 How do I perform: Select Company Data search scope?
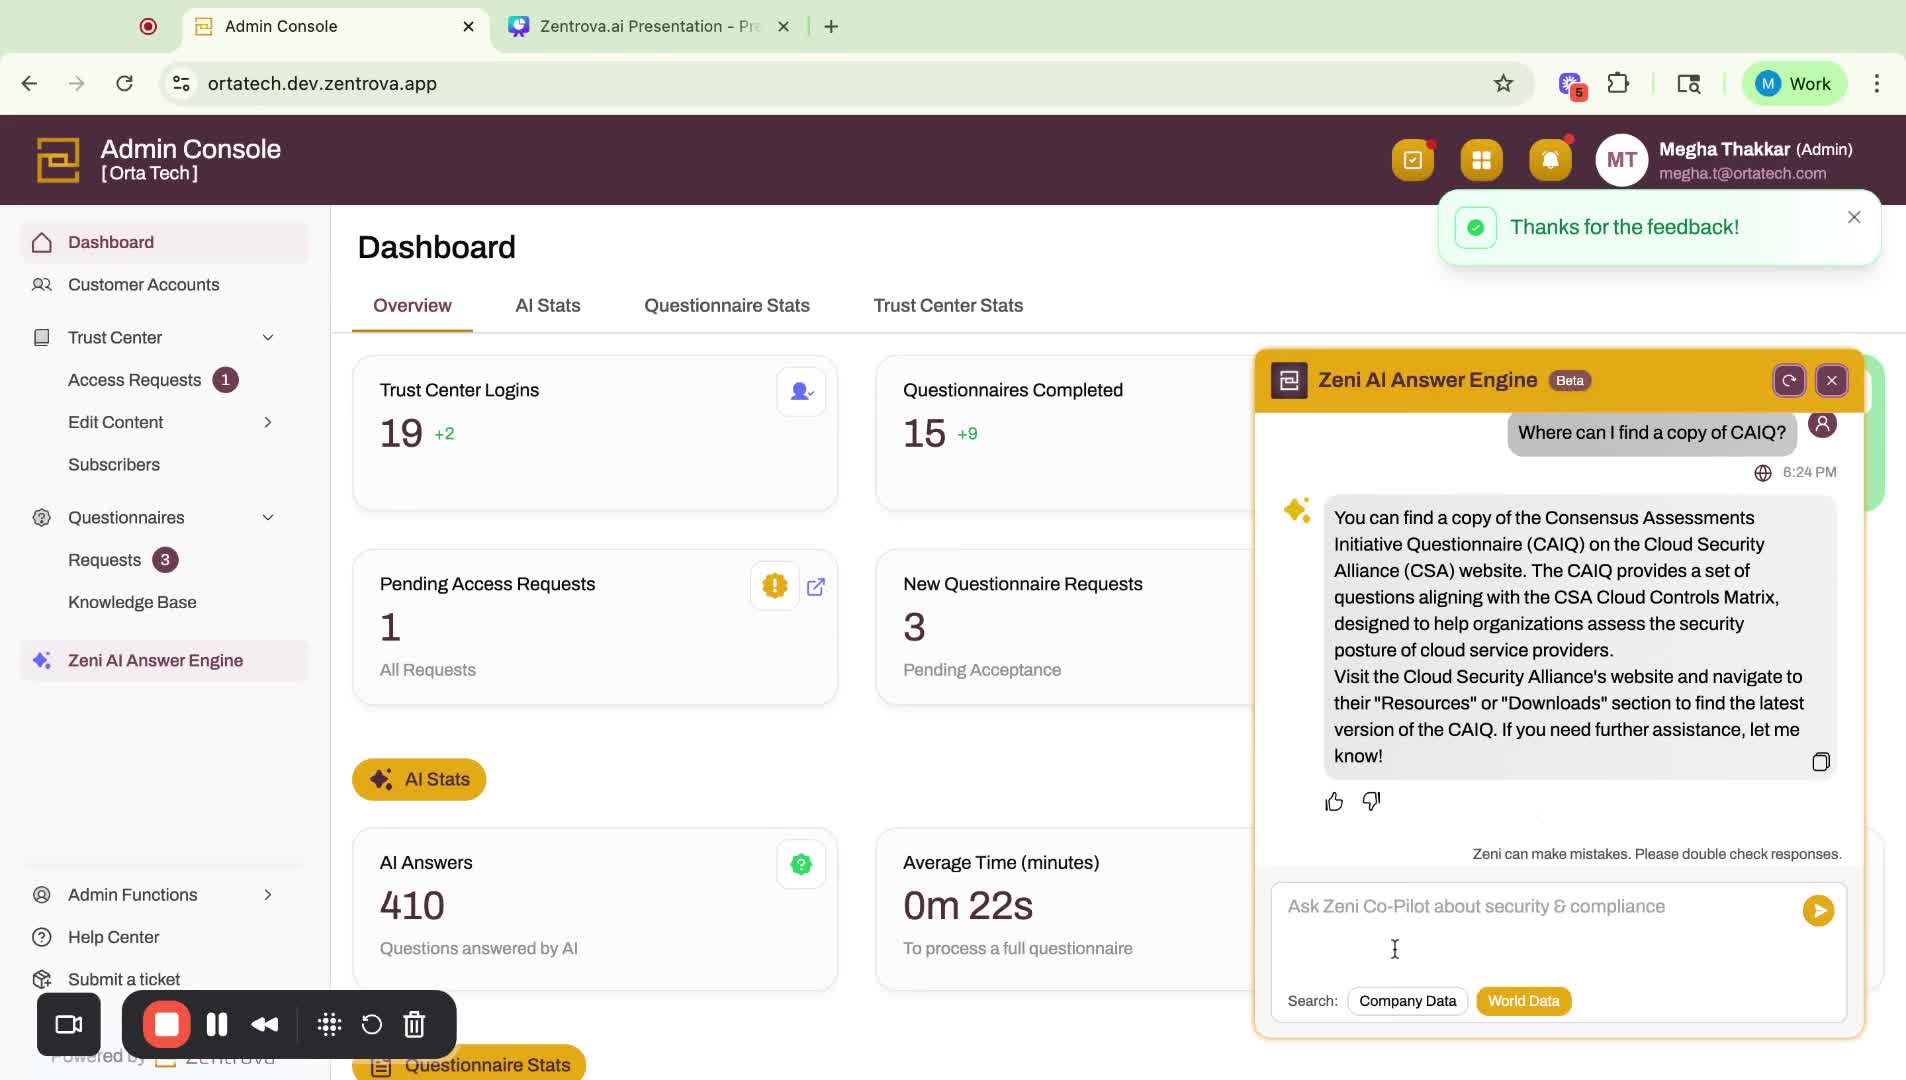point(1407,1001)
